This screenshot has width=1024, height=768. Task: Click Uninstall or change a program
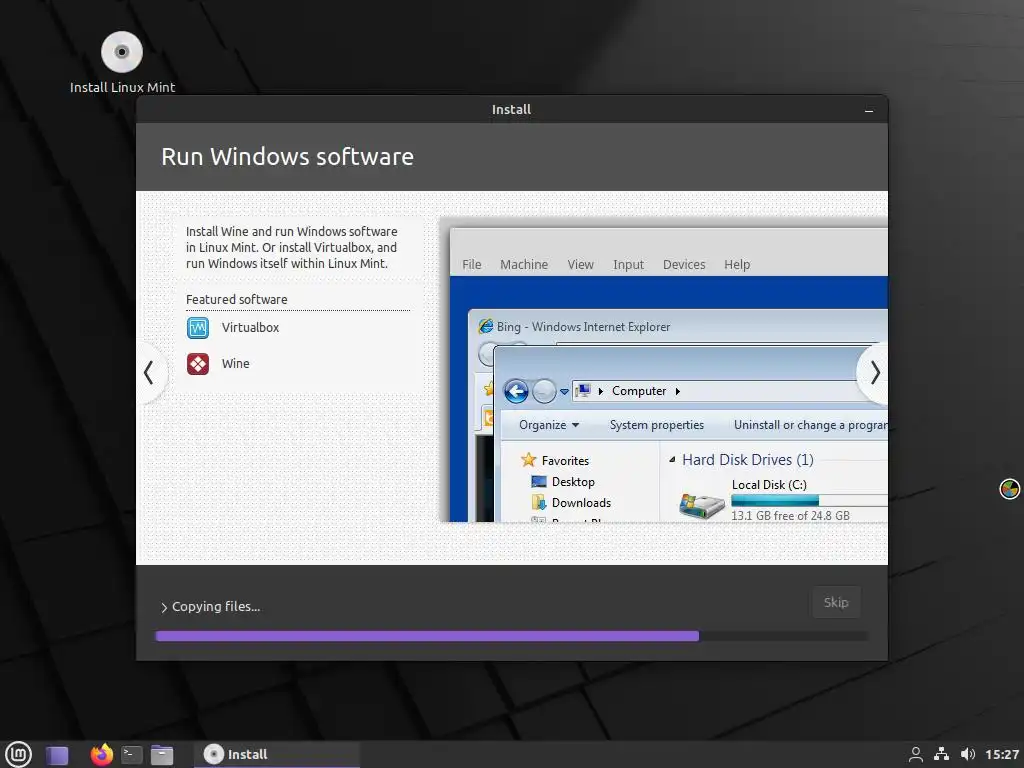coord(810,425)
